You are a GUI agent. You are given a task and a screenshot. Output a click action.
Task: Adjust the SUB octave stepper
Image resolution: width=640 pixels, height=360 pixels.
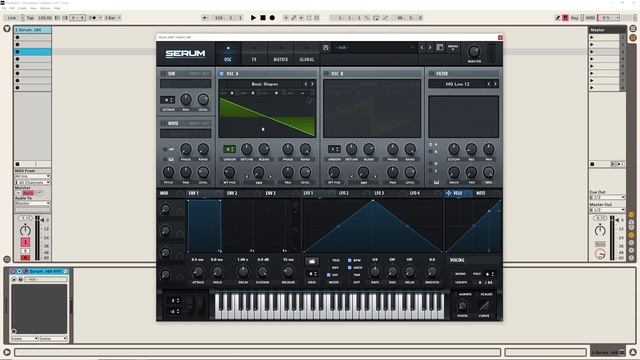click(167, 100)
